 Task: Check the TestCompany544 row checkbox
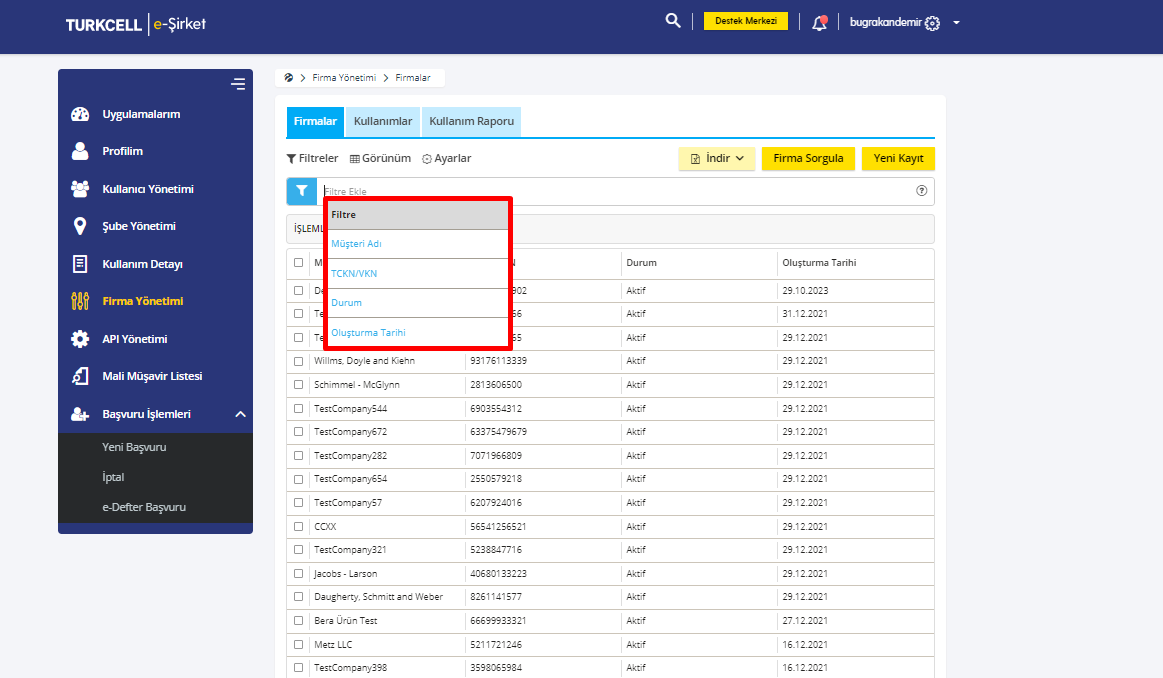(298, 409)
